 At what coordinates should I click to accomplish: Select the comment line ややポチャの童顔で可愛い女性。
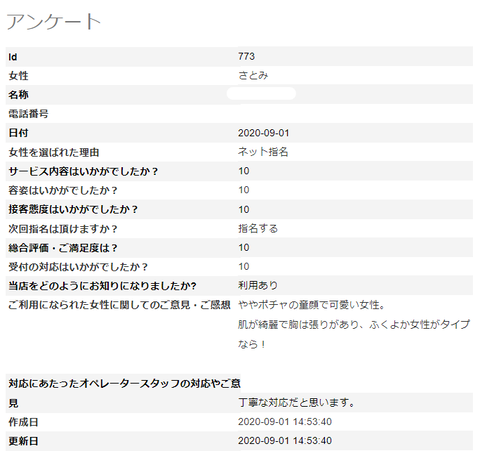coord(312,305)
